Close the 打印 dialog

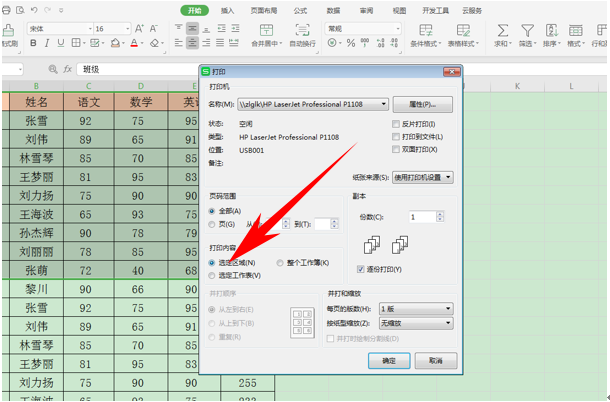click(452, 72)
